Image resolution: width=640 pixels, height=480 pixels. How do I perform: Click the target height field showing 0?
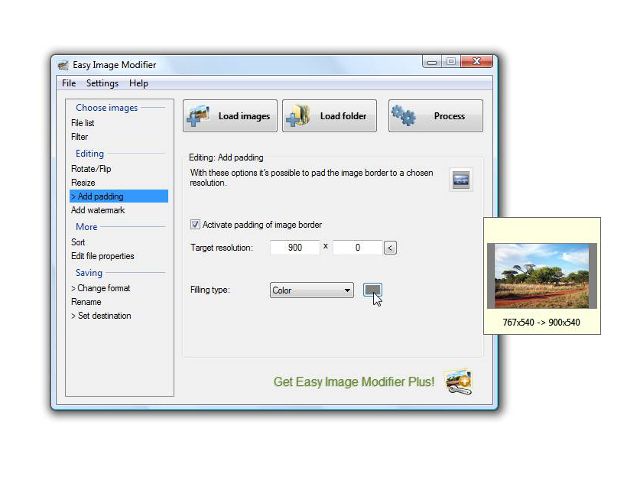pos(358,248)
